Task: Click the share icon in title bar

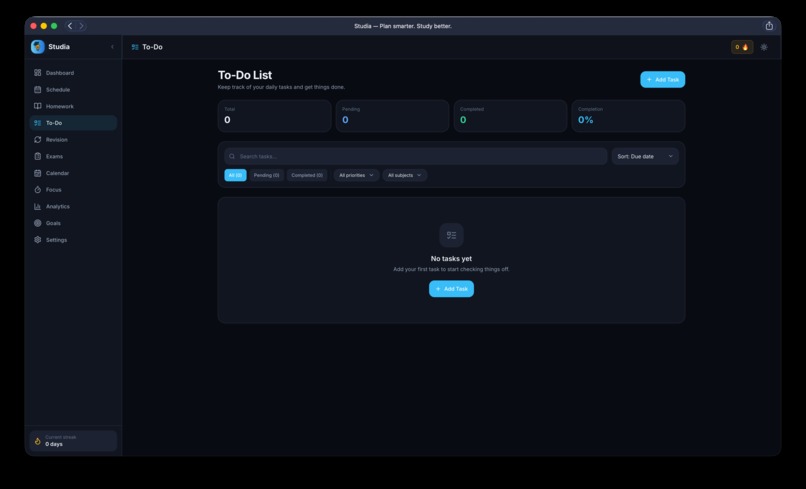Action: pyautogui.click(x=769, y=26)
